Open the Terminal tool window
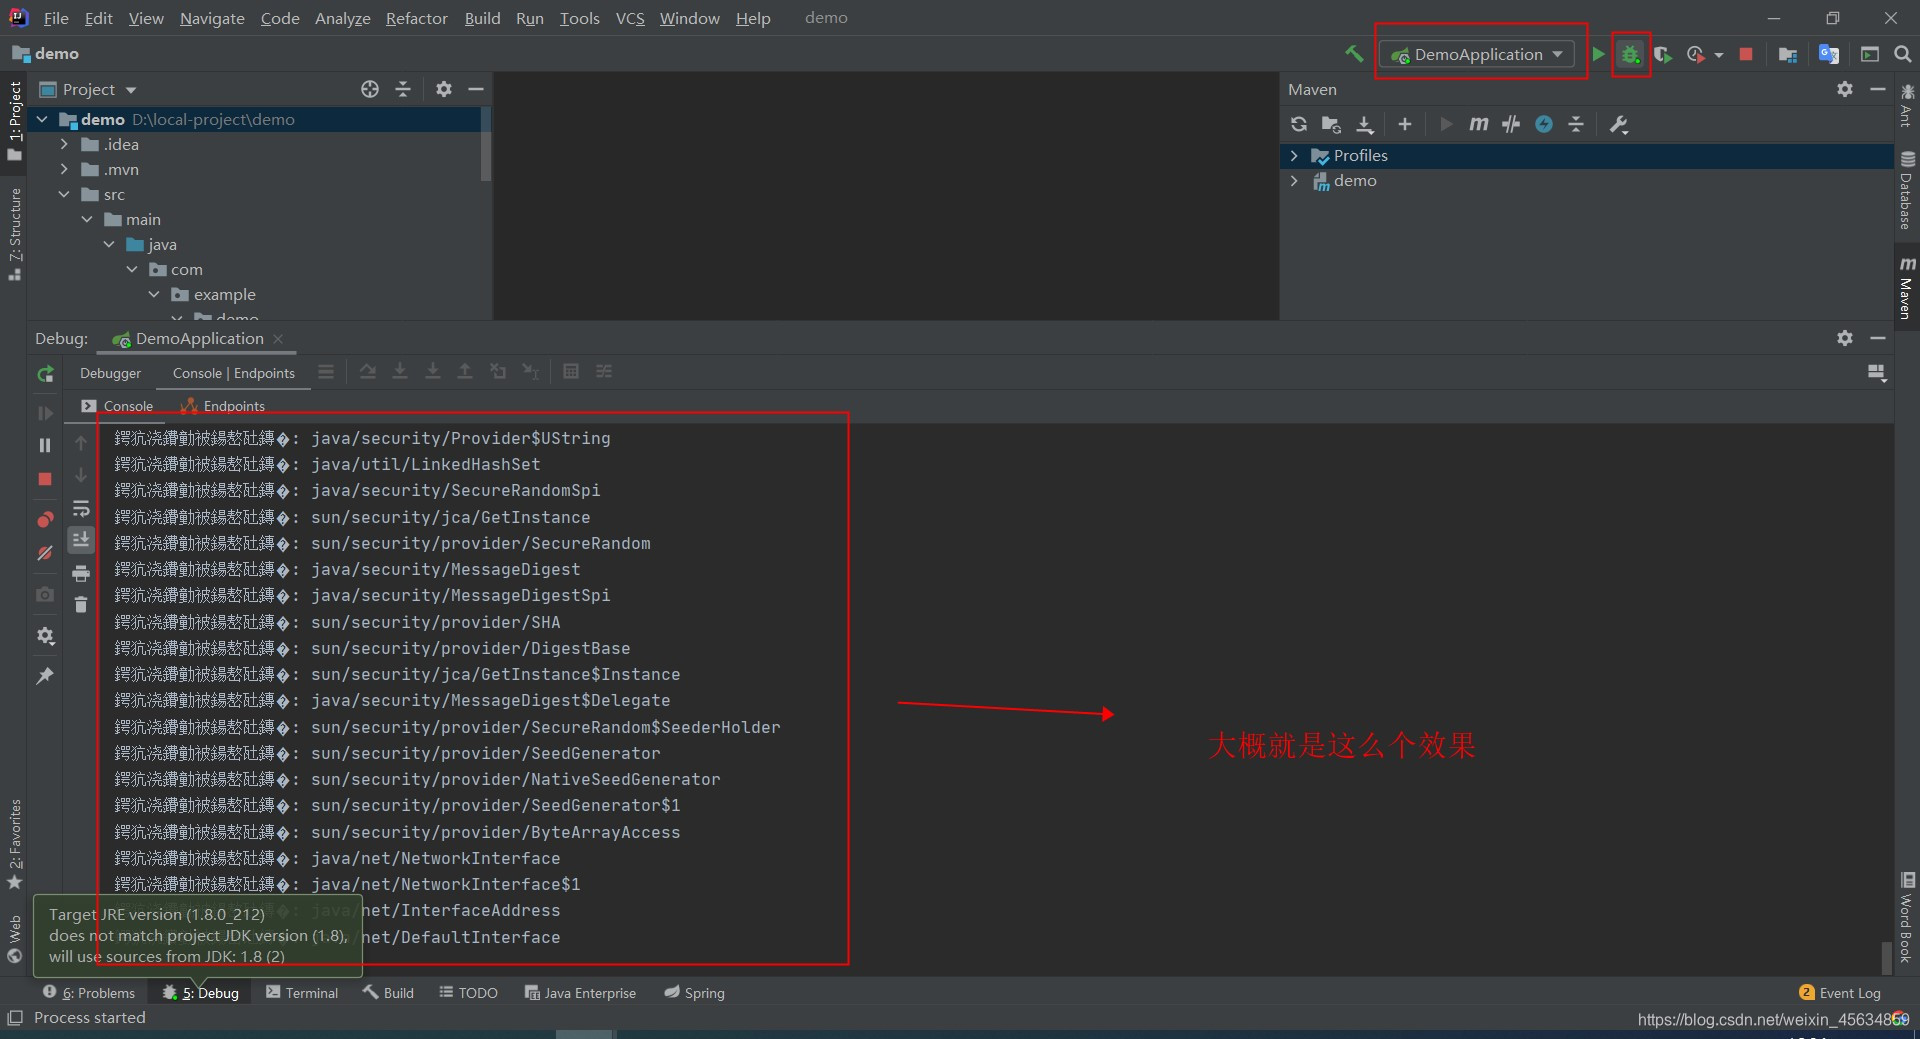The image size is (1920, 1039). (x=302, y=993)
